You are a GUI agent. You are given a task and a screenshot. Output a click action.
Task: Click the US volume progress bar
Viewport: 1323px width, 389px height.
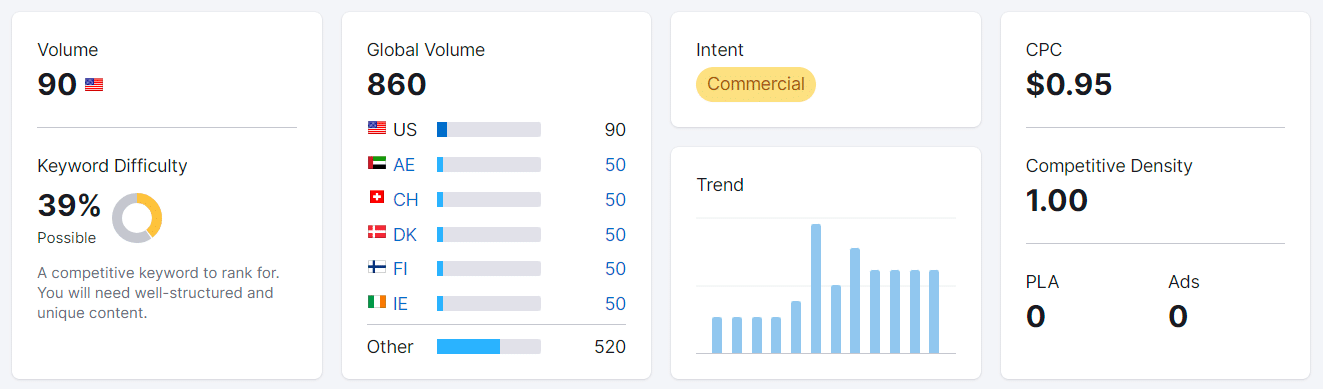pos(489,129)
